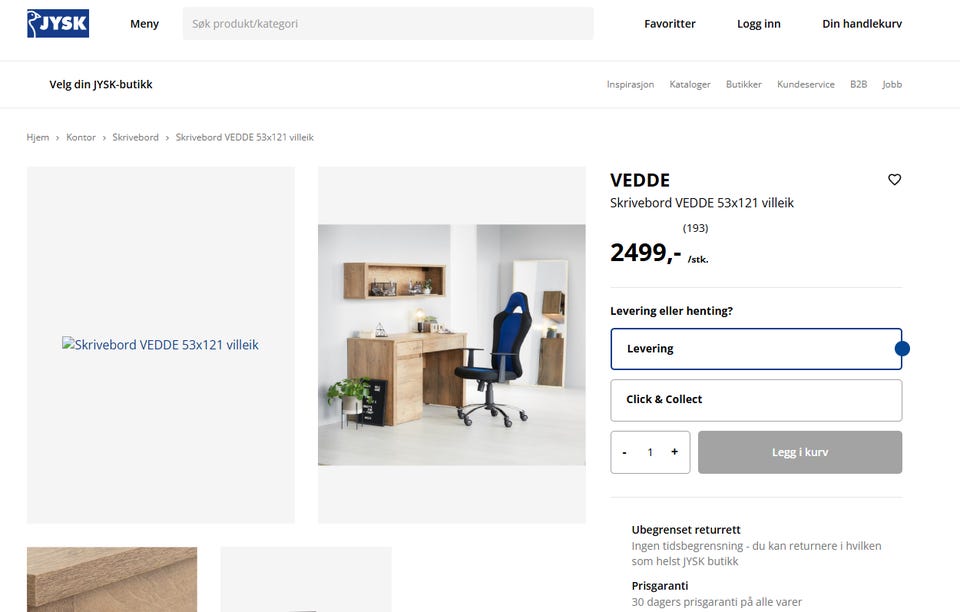Add VEDDE to favorites via heart icon

coord(894,179)
